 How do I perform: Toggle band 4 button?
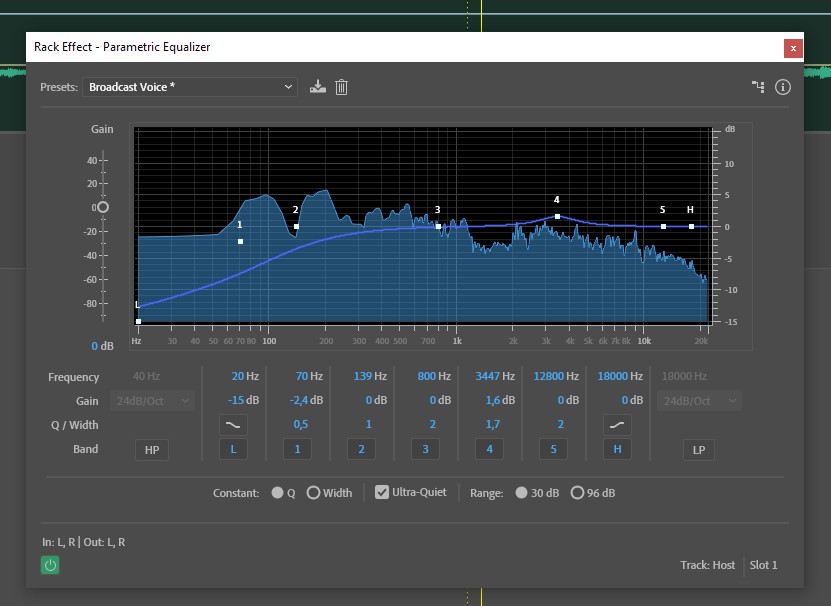[489, 450]
